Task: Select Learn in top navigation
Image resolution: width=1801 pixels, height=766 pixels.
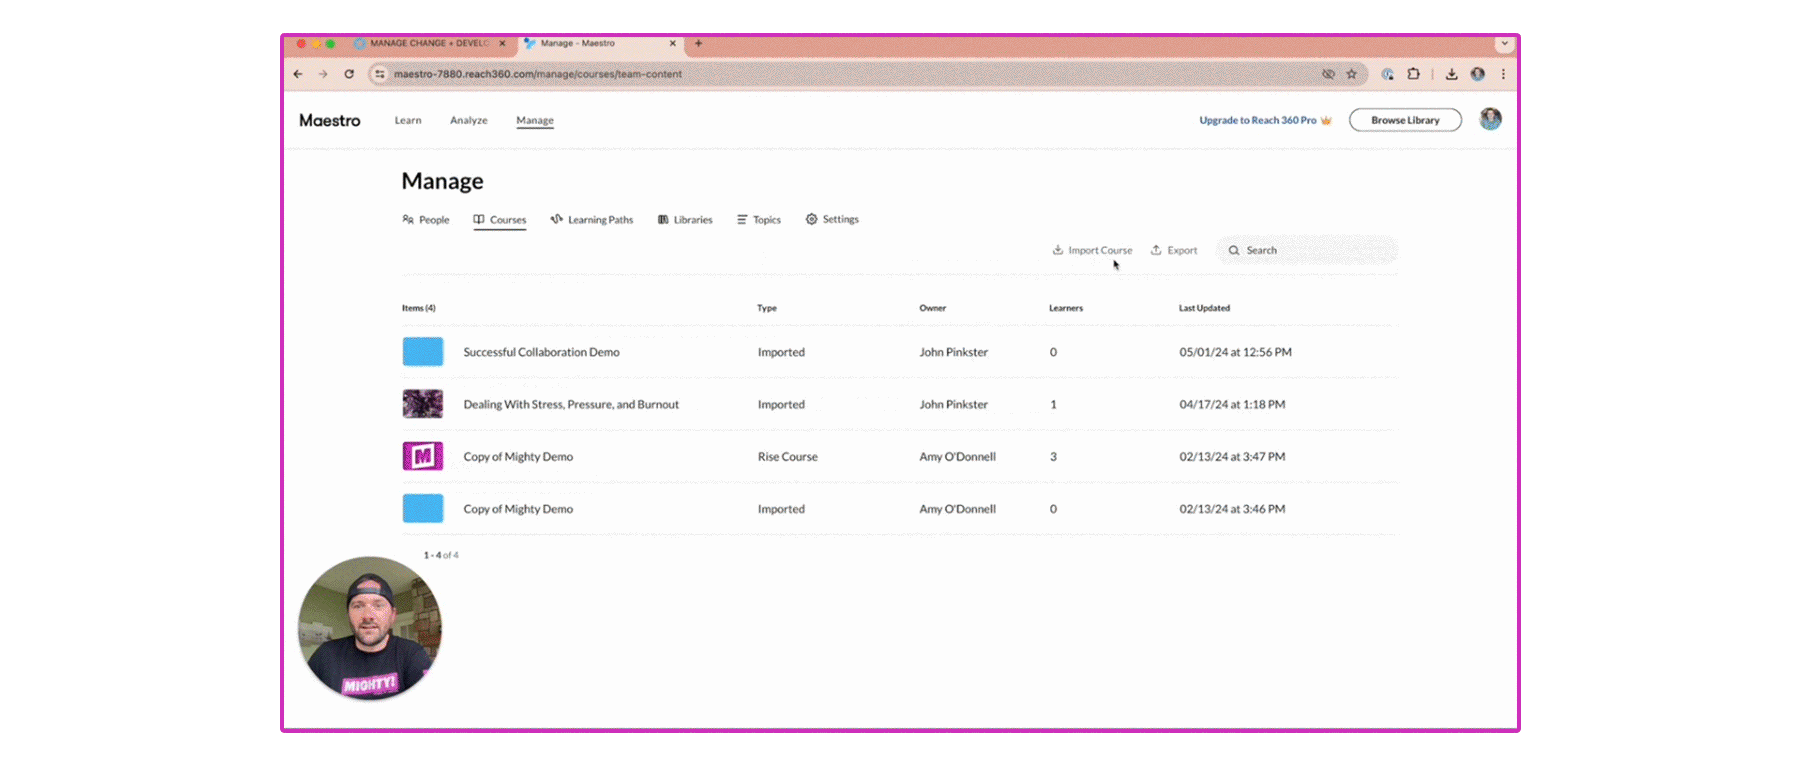Action: (x=408, y=120)
